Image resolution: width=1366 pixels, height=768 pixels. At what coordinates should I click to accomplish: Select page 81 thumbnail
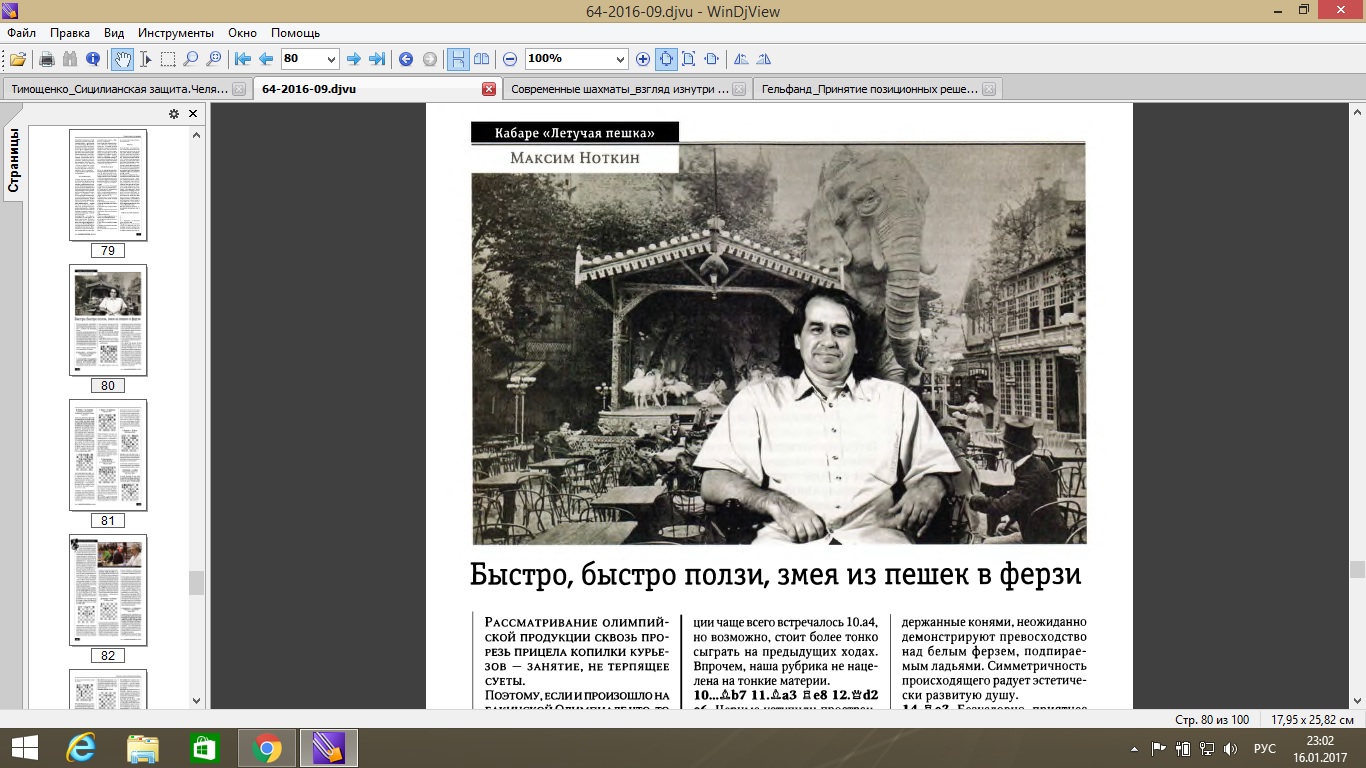click(x=108, y=455)
